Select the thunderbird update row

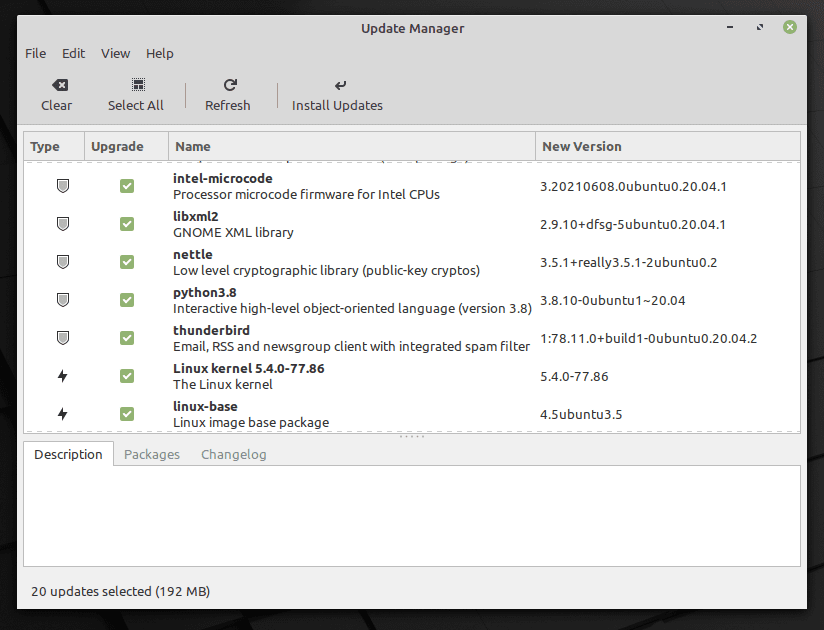(350, 338)
